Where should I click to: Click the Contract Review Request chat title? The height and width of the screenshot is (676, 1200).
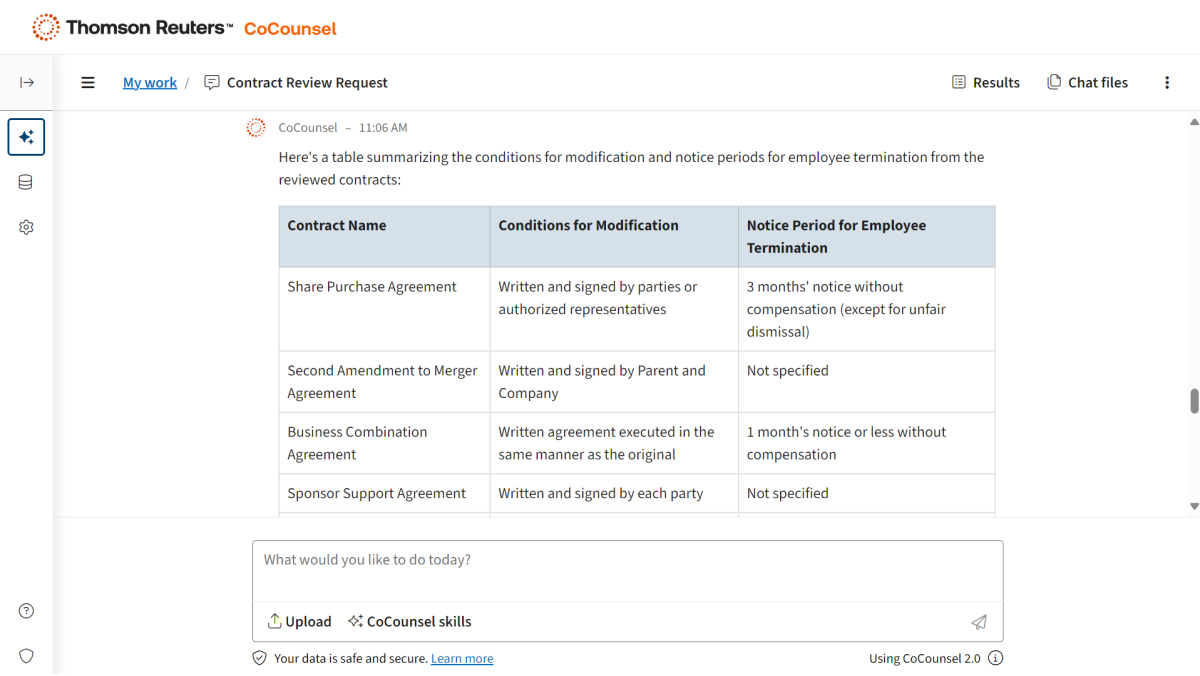(306, 83)
